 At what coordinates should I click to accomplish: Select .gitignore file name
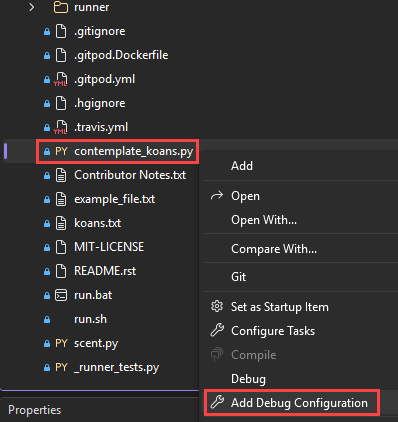(100, 32)
